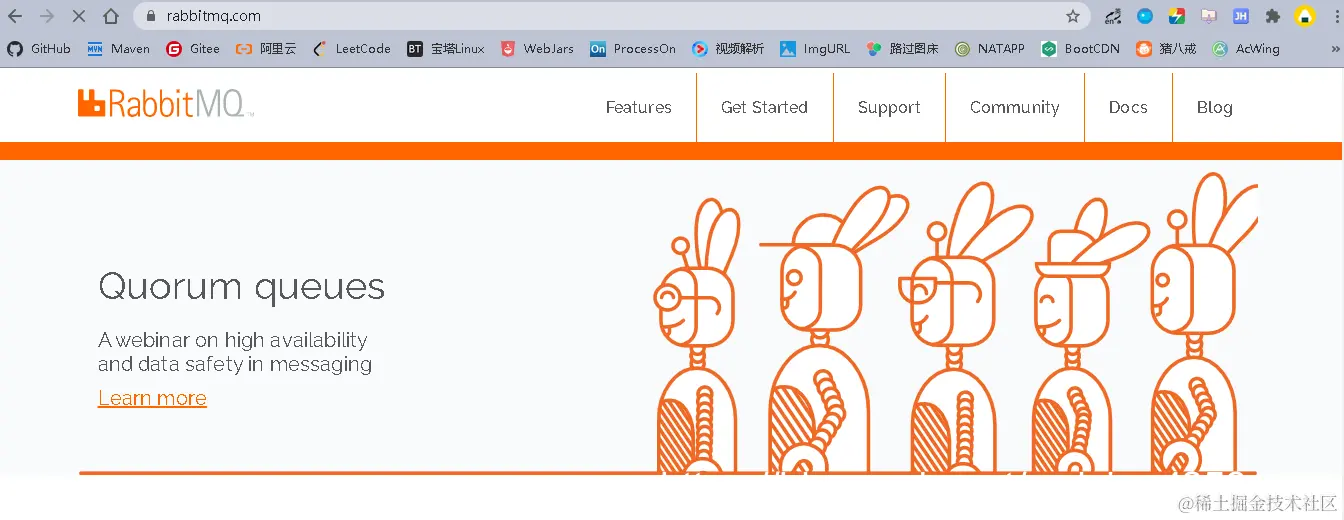The image size is (1344, 520).
Task: Open the 视频解析 bookmark
Action: (x=728, y=48)
